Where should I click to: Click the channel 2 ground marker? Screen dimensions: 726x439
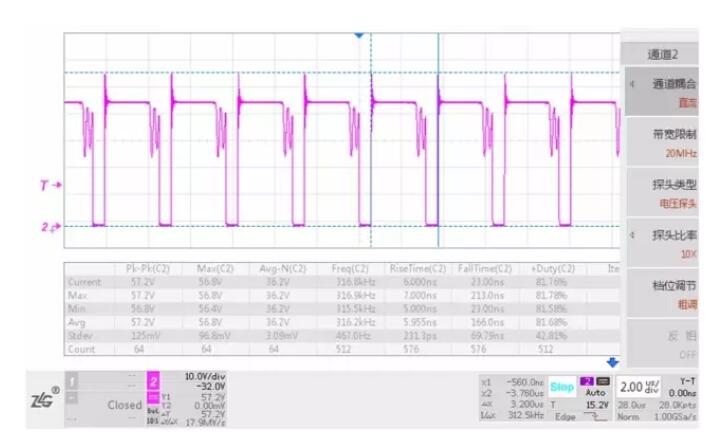[x=50, y=227]
